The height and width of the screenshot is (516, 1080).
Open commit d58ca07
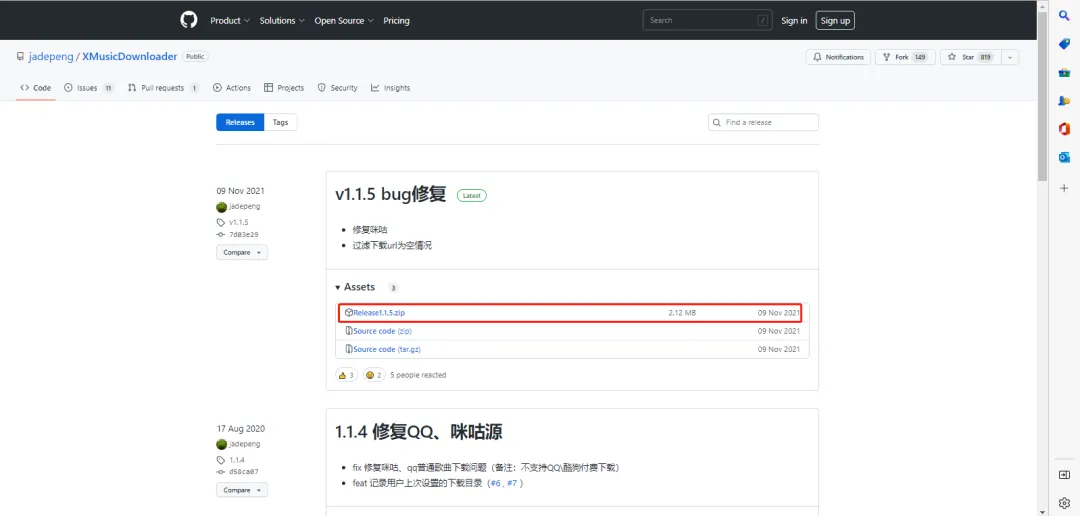pyautogui.click(x=244, y=472)
